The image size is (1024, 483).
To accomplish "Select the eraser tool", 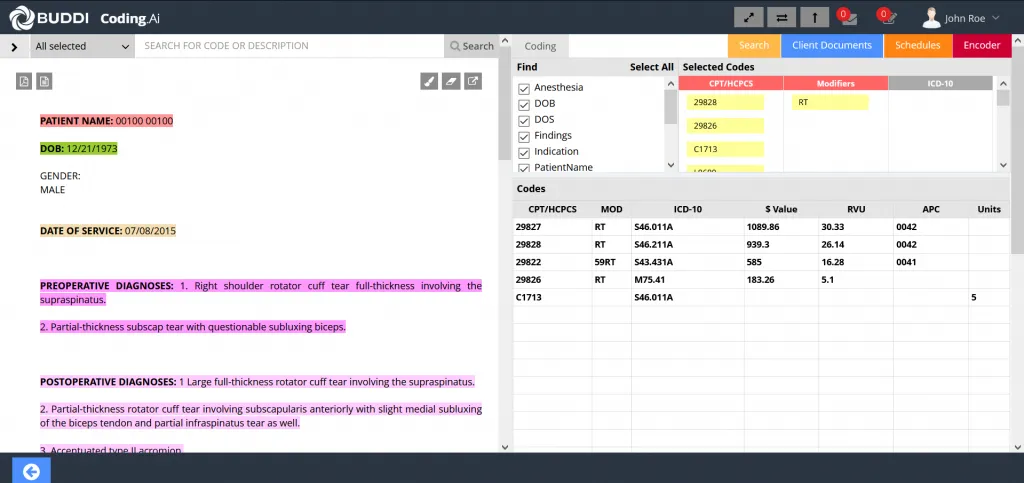I will (451, 81).
